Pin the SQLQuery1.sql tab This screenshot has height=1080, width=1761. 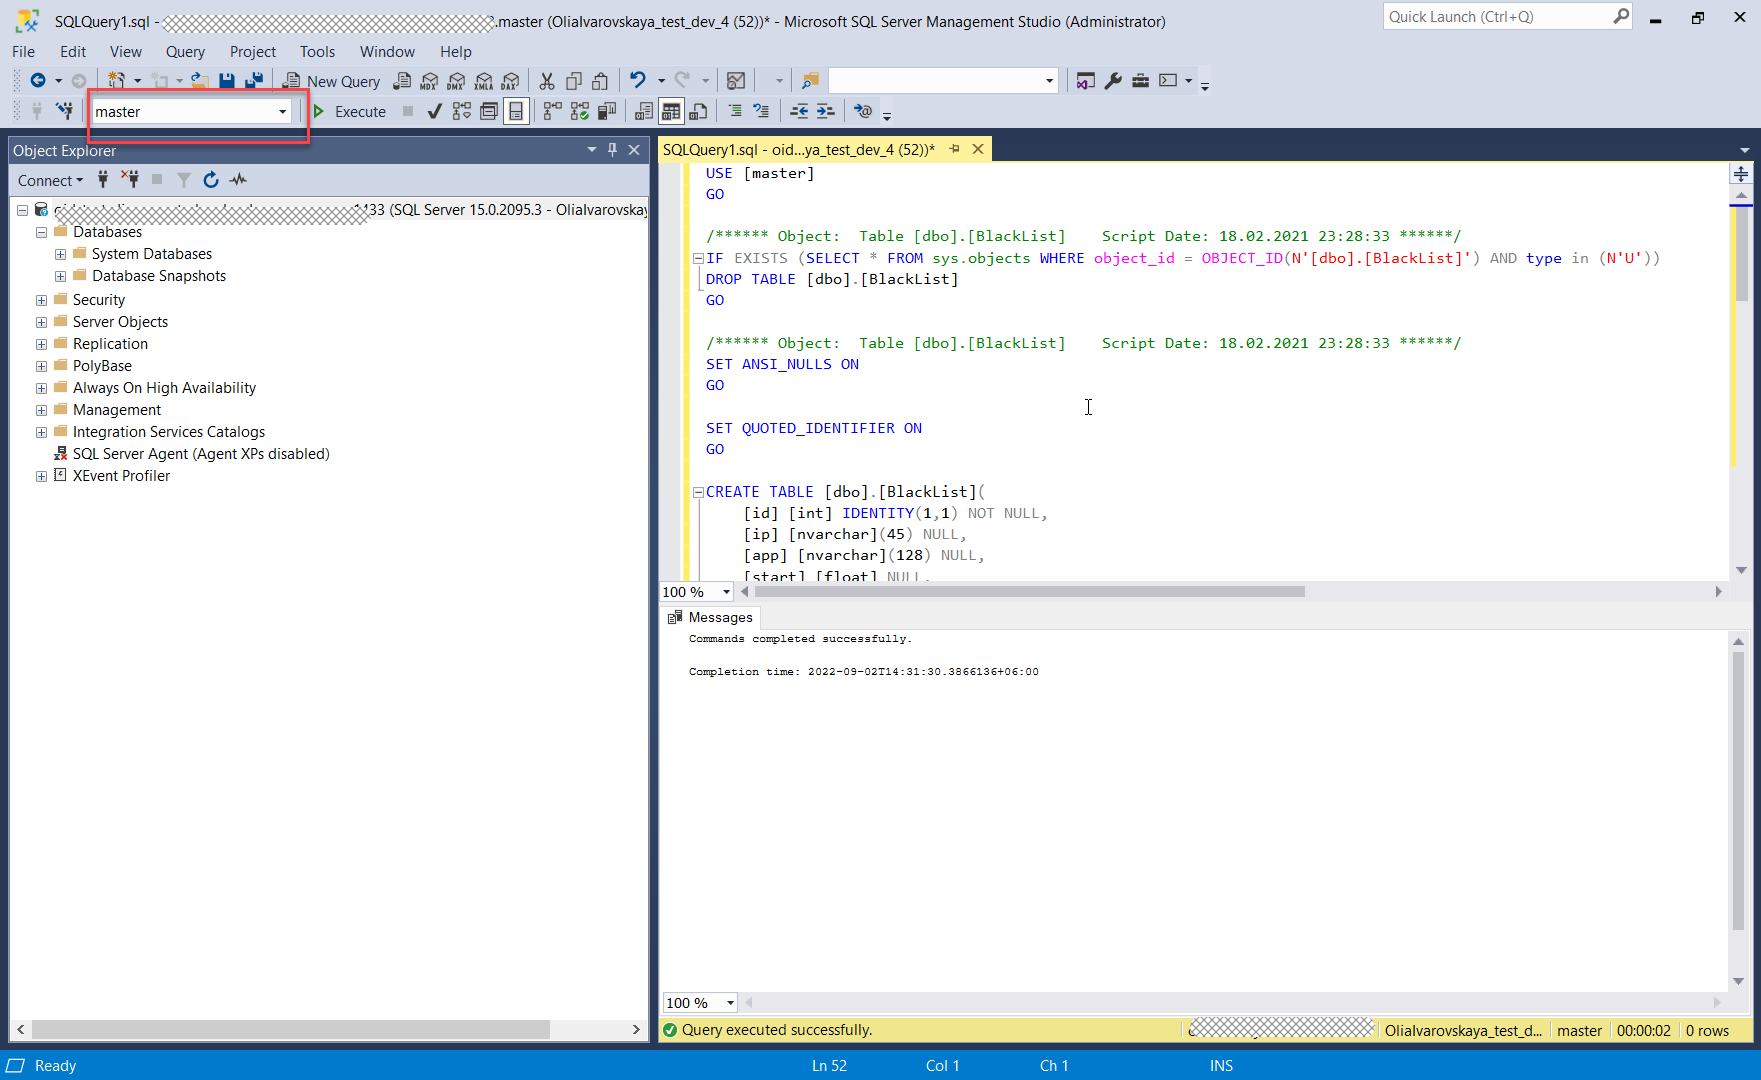(954, 149)
